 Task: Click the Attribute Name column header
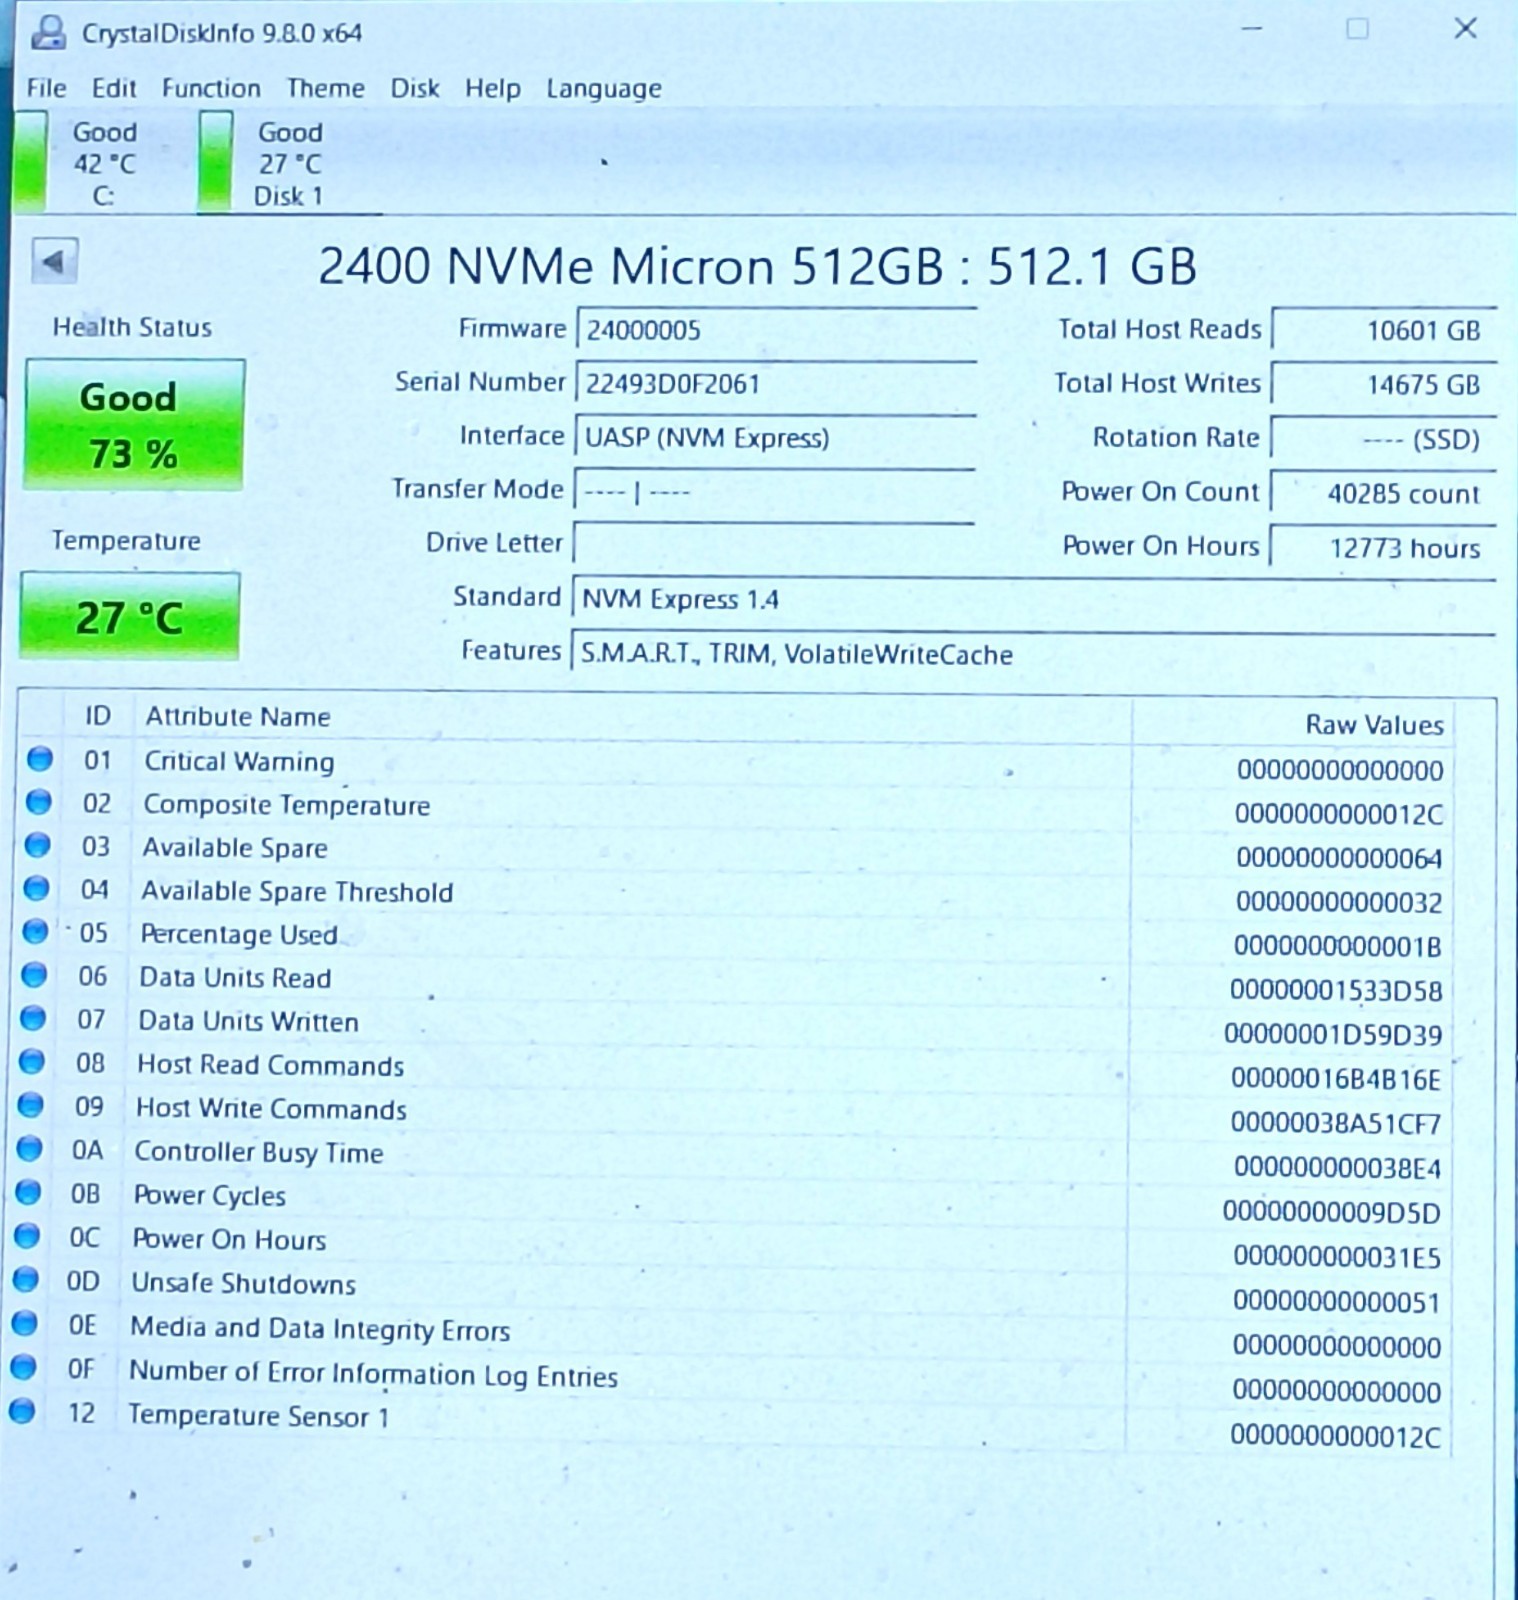(238, 716)
